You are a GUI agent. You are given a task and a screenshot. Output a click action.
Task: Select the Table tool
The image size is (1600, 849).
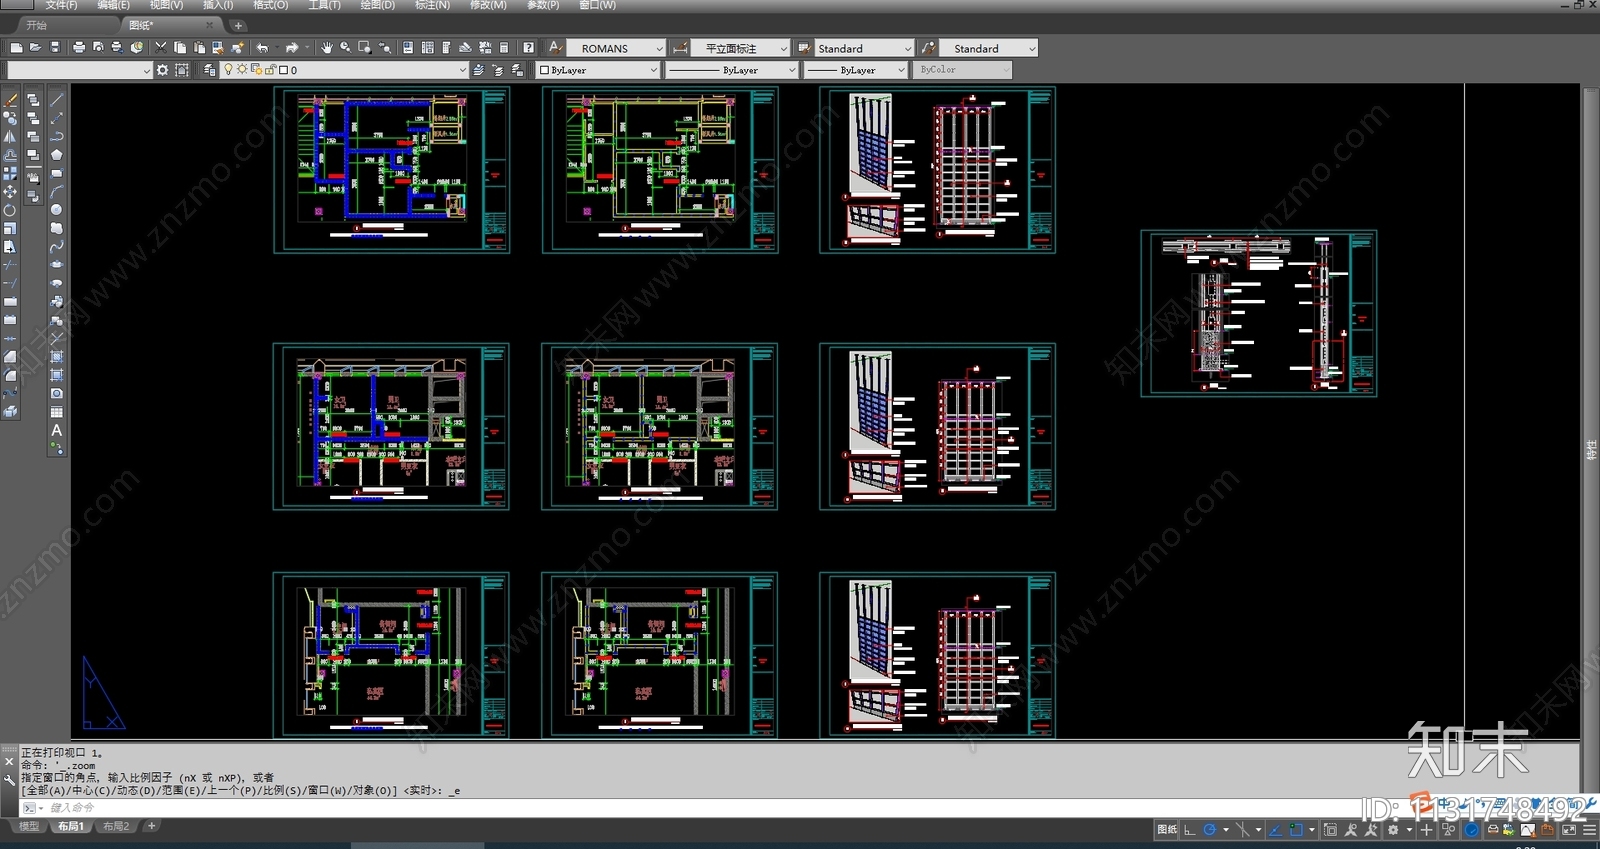point(56,412)
